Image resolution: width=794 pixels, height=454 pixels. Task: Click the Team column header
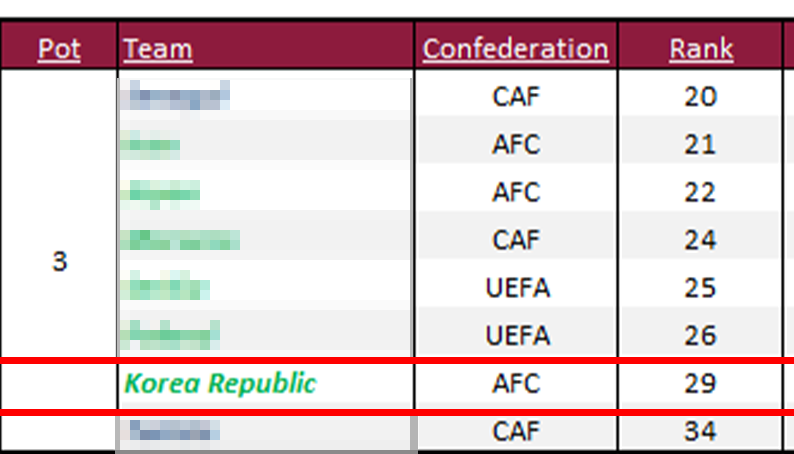point(158,48)
